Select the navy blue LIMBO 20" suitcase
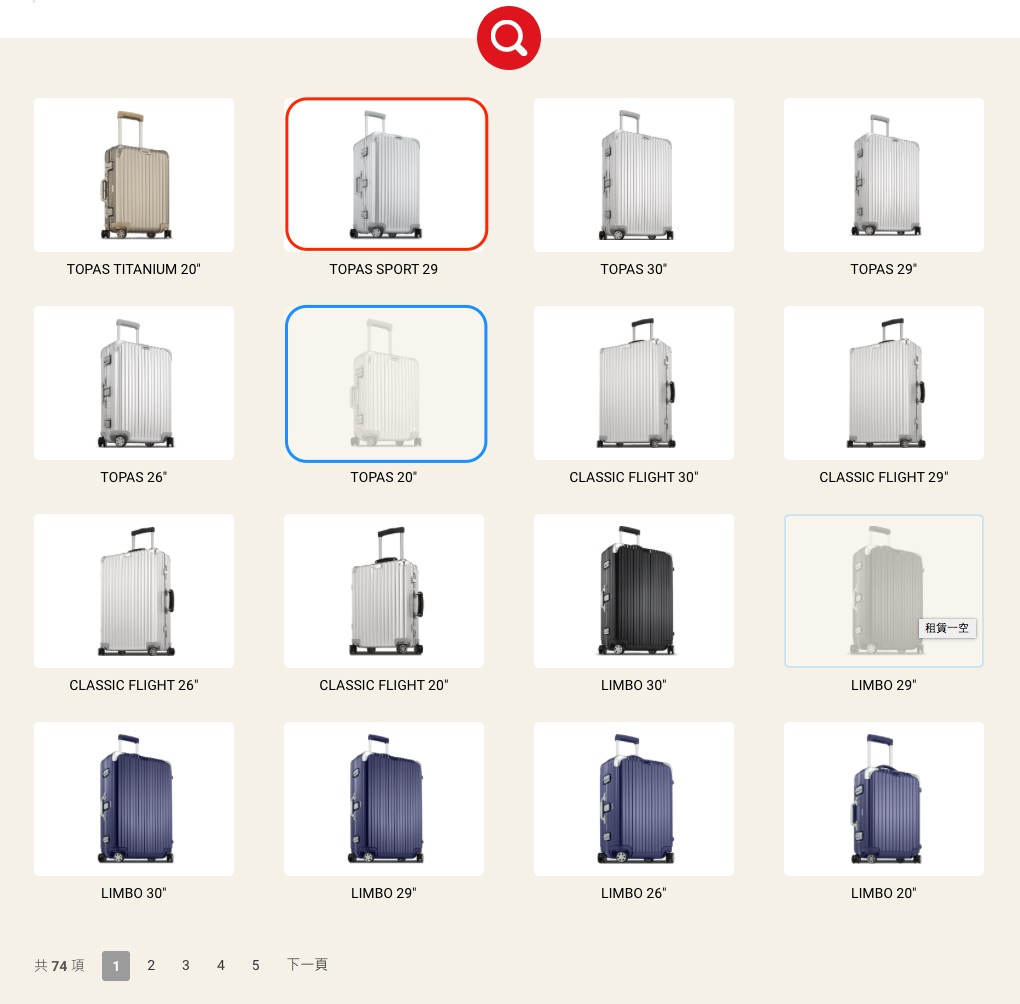Image resolution: width=1020 pixels, height=1004 pixels. click(x=883, y=798)
